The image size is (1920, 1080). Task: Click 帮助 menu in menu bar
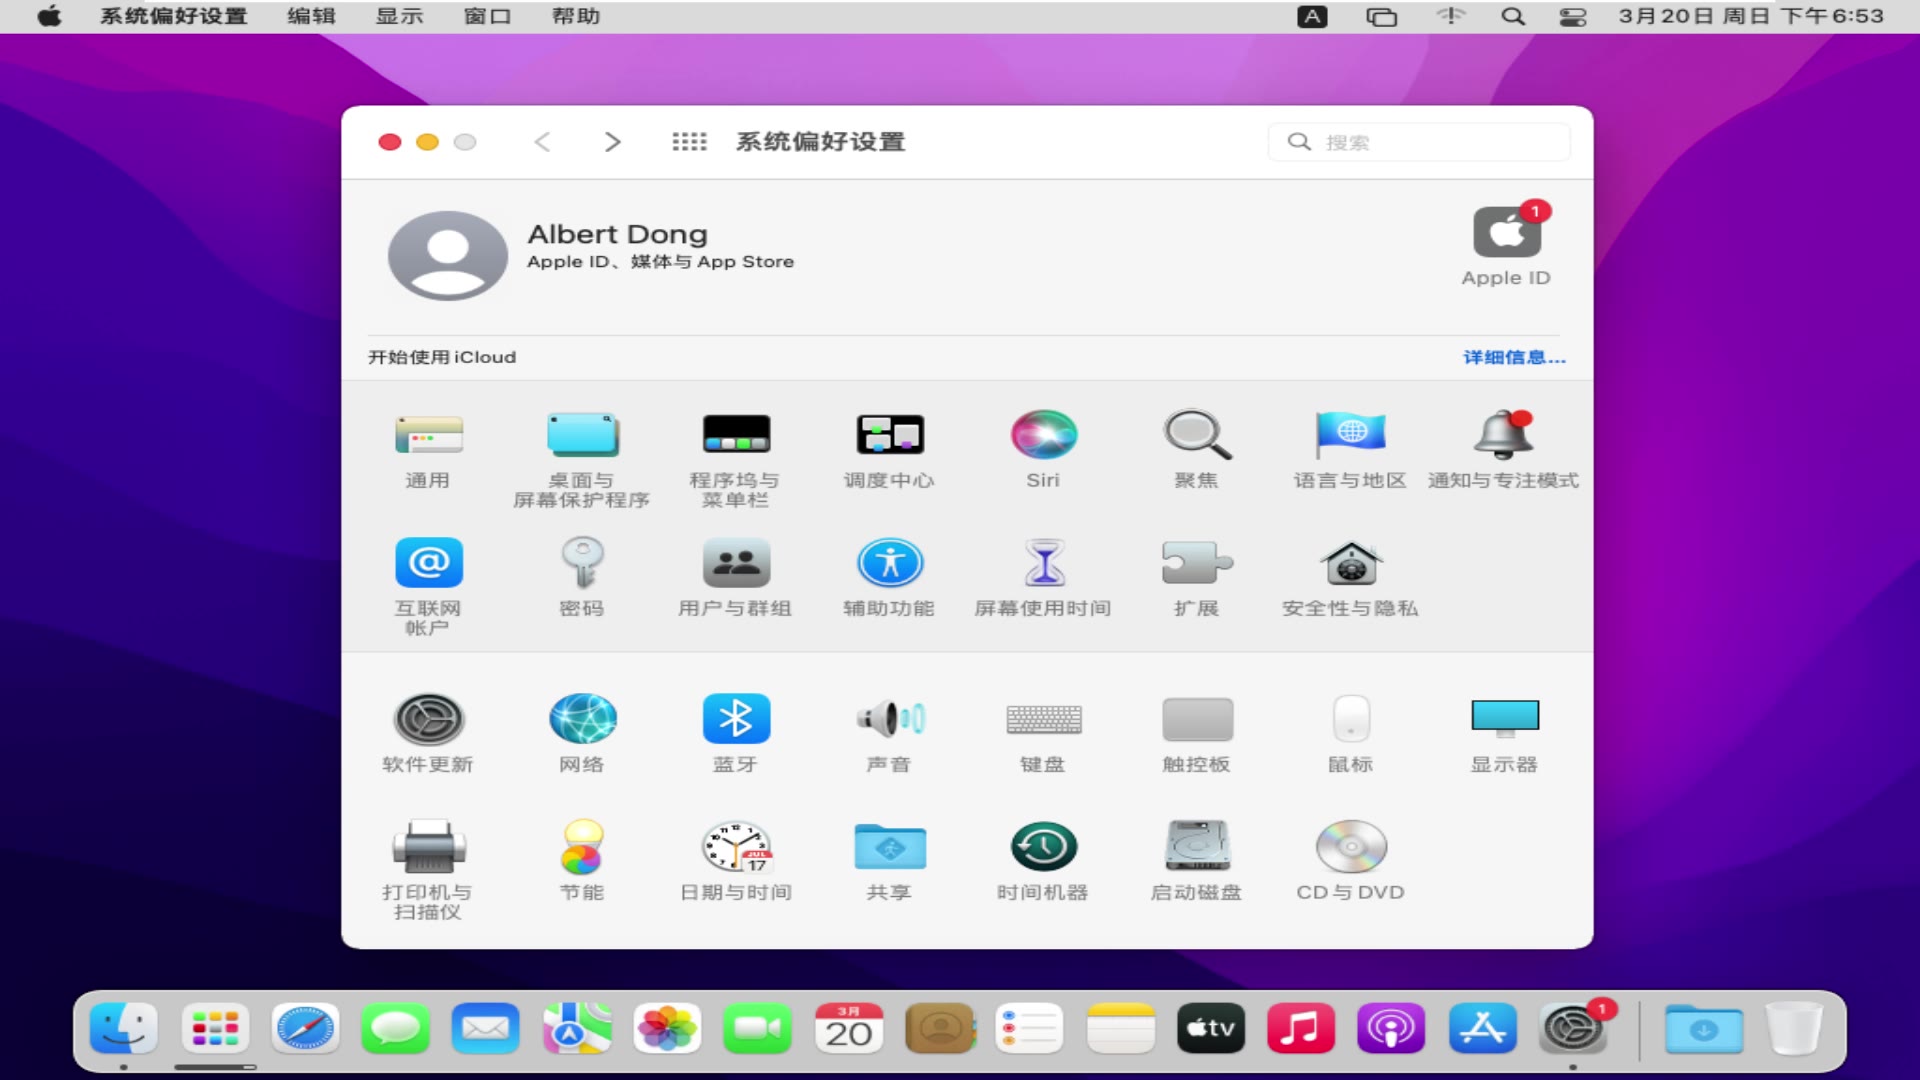tap(576, 16)
